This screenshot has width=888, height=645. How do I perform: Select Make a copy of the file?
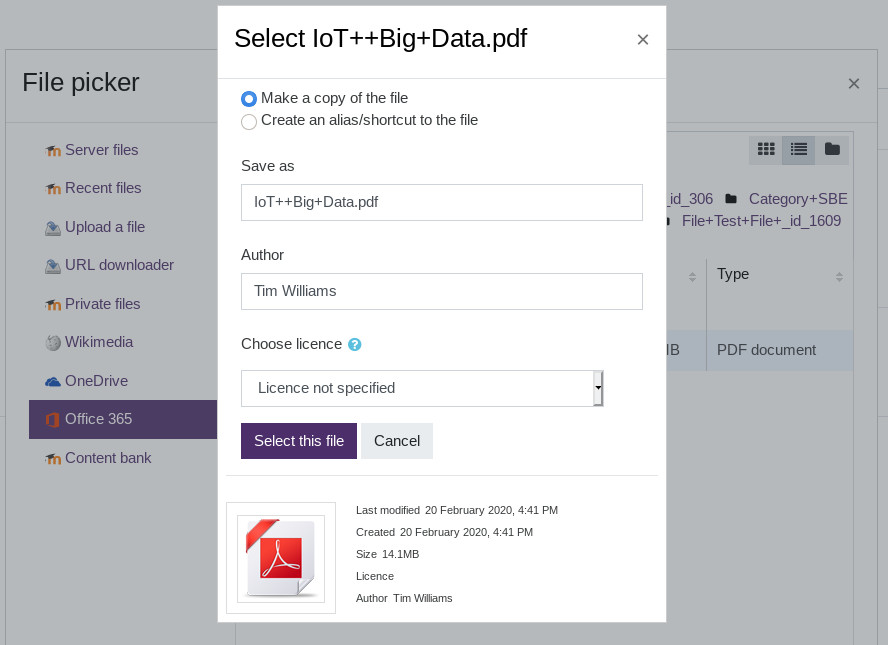pos(249,99)
